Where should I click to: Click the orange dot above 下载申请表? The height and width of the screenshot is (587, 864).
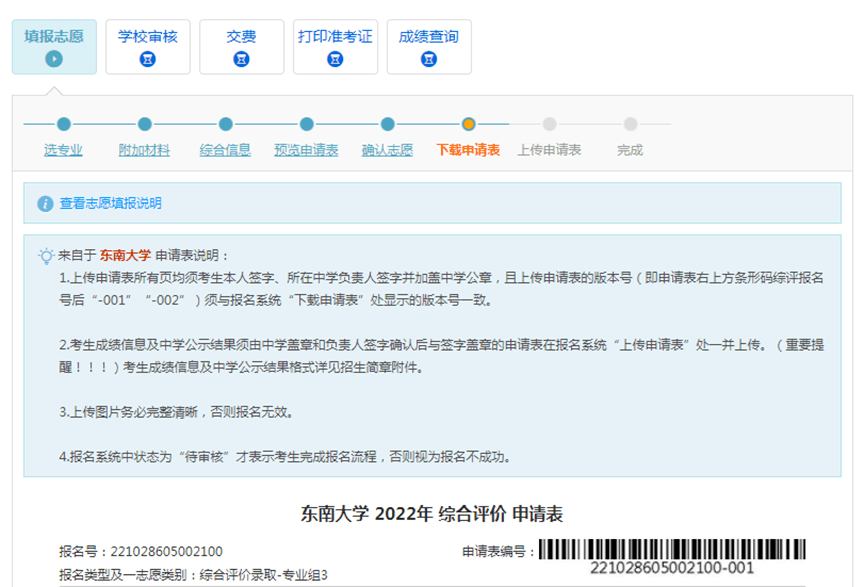coord(469,124)
